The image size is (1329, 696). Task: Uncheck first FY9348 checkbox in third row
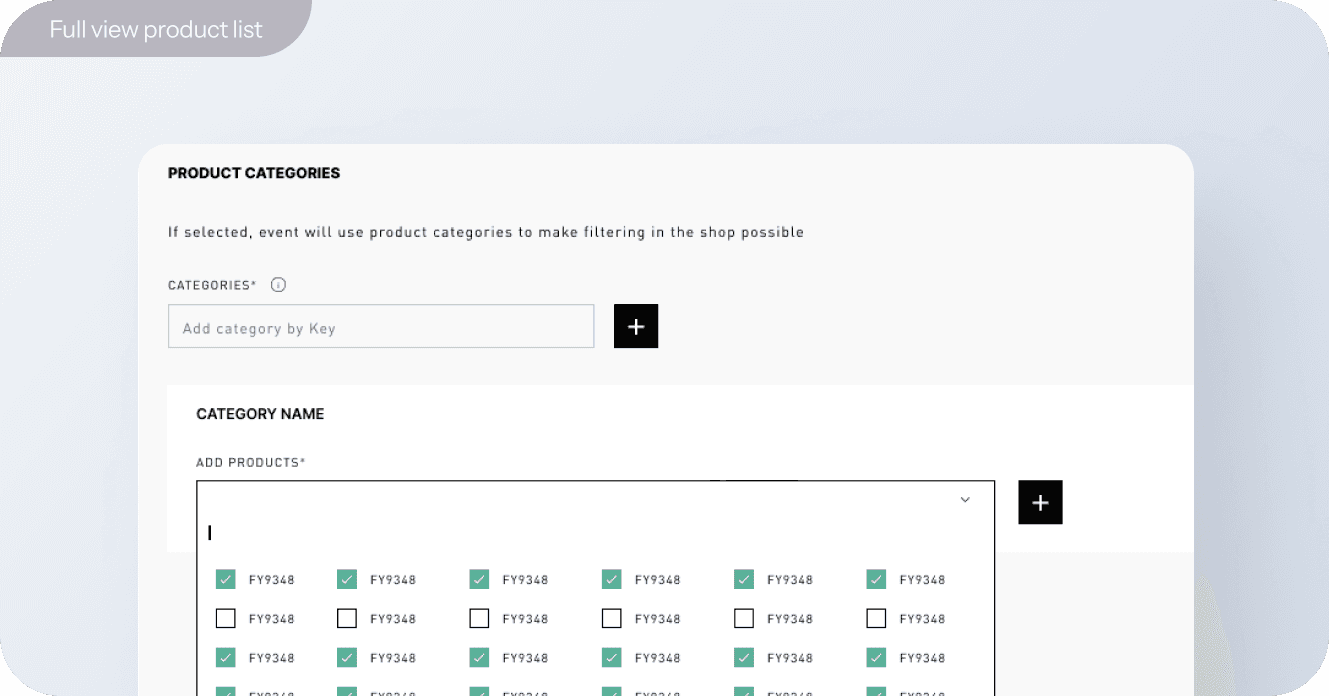[x=226, y=658]
